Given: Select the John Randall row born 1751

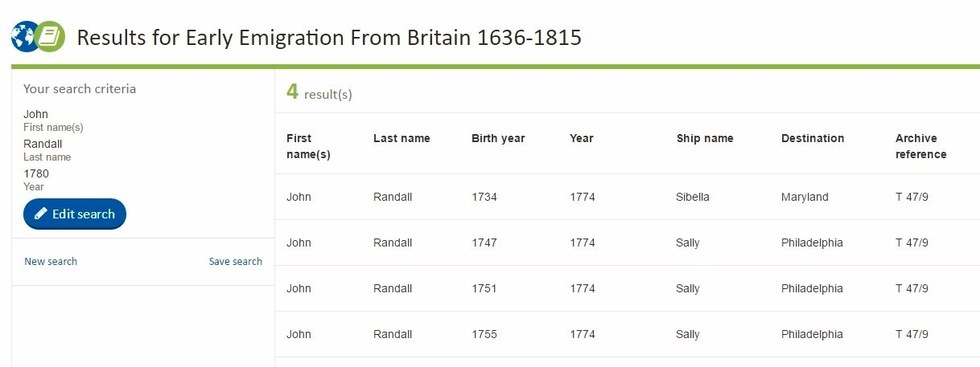Looking at the screenshot, I should coord(627,288).
